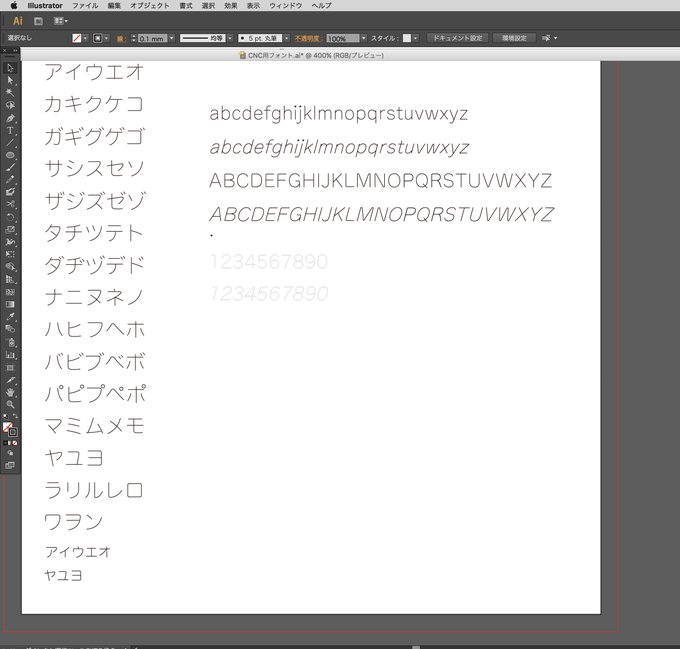Select the Selection tool (black arrow)
This screenshot has height=649, width=680.
point(10,68)
